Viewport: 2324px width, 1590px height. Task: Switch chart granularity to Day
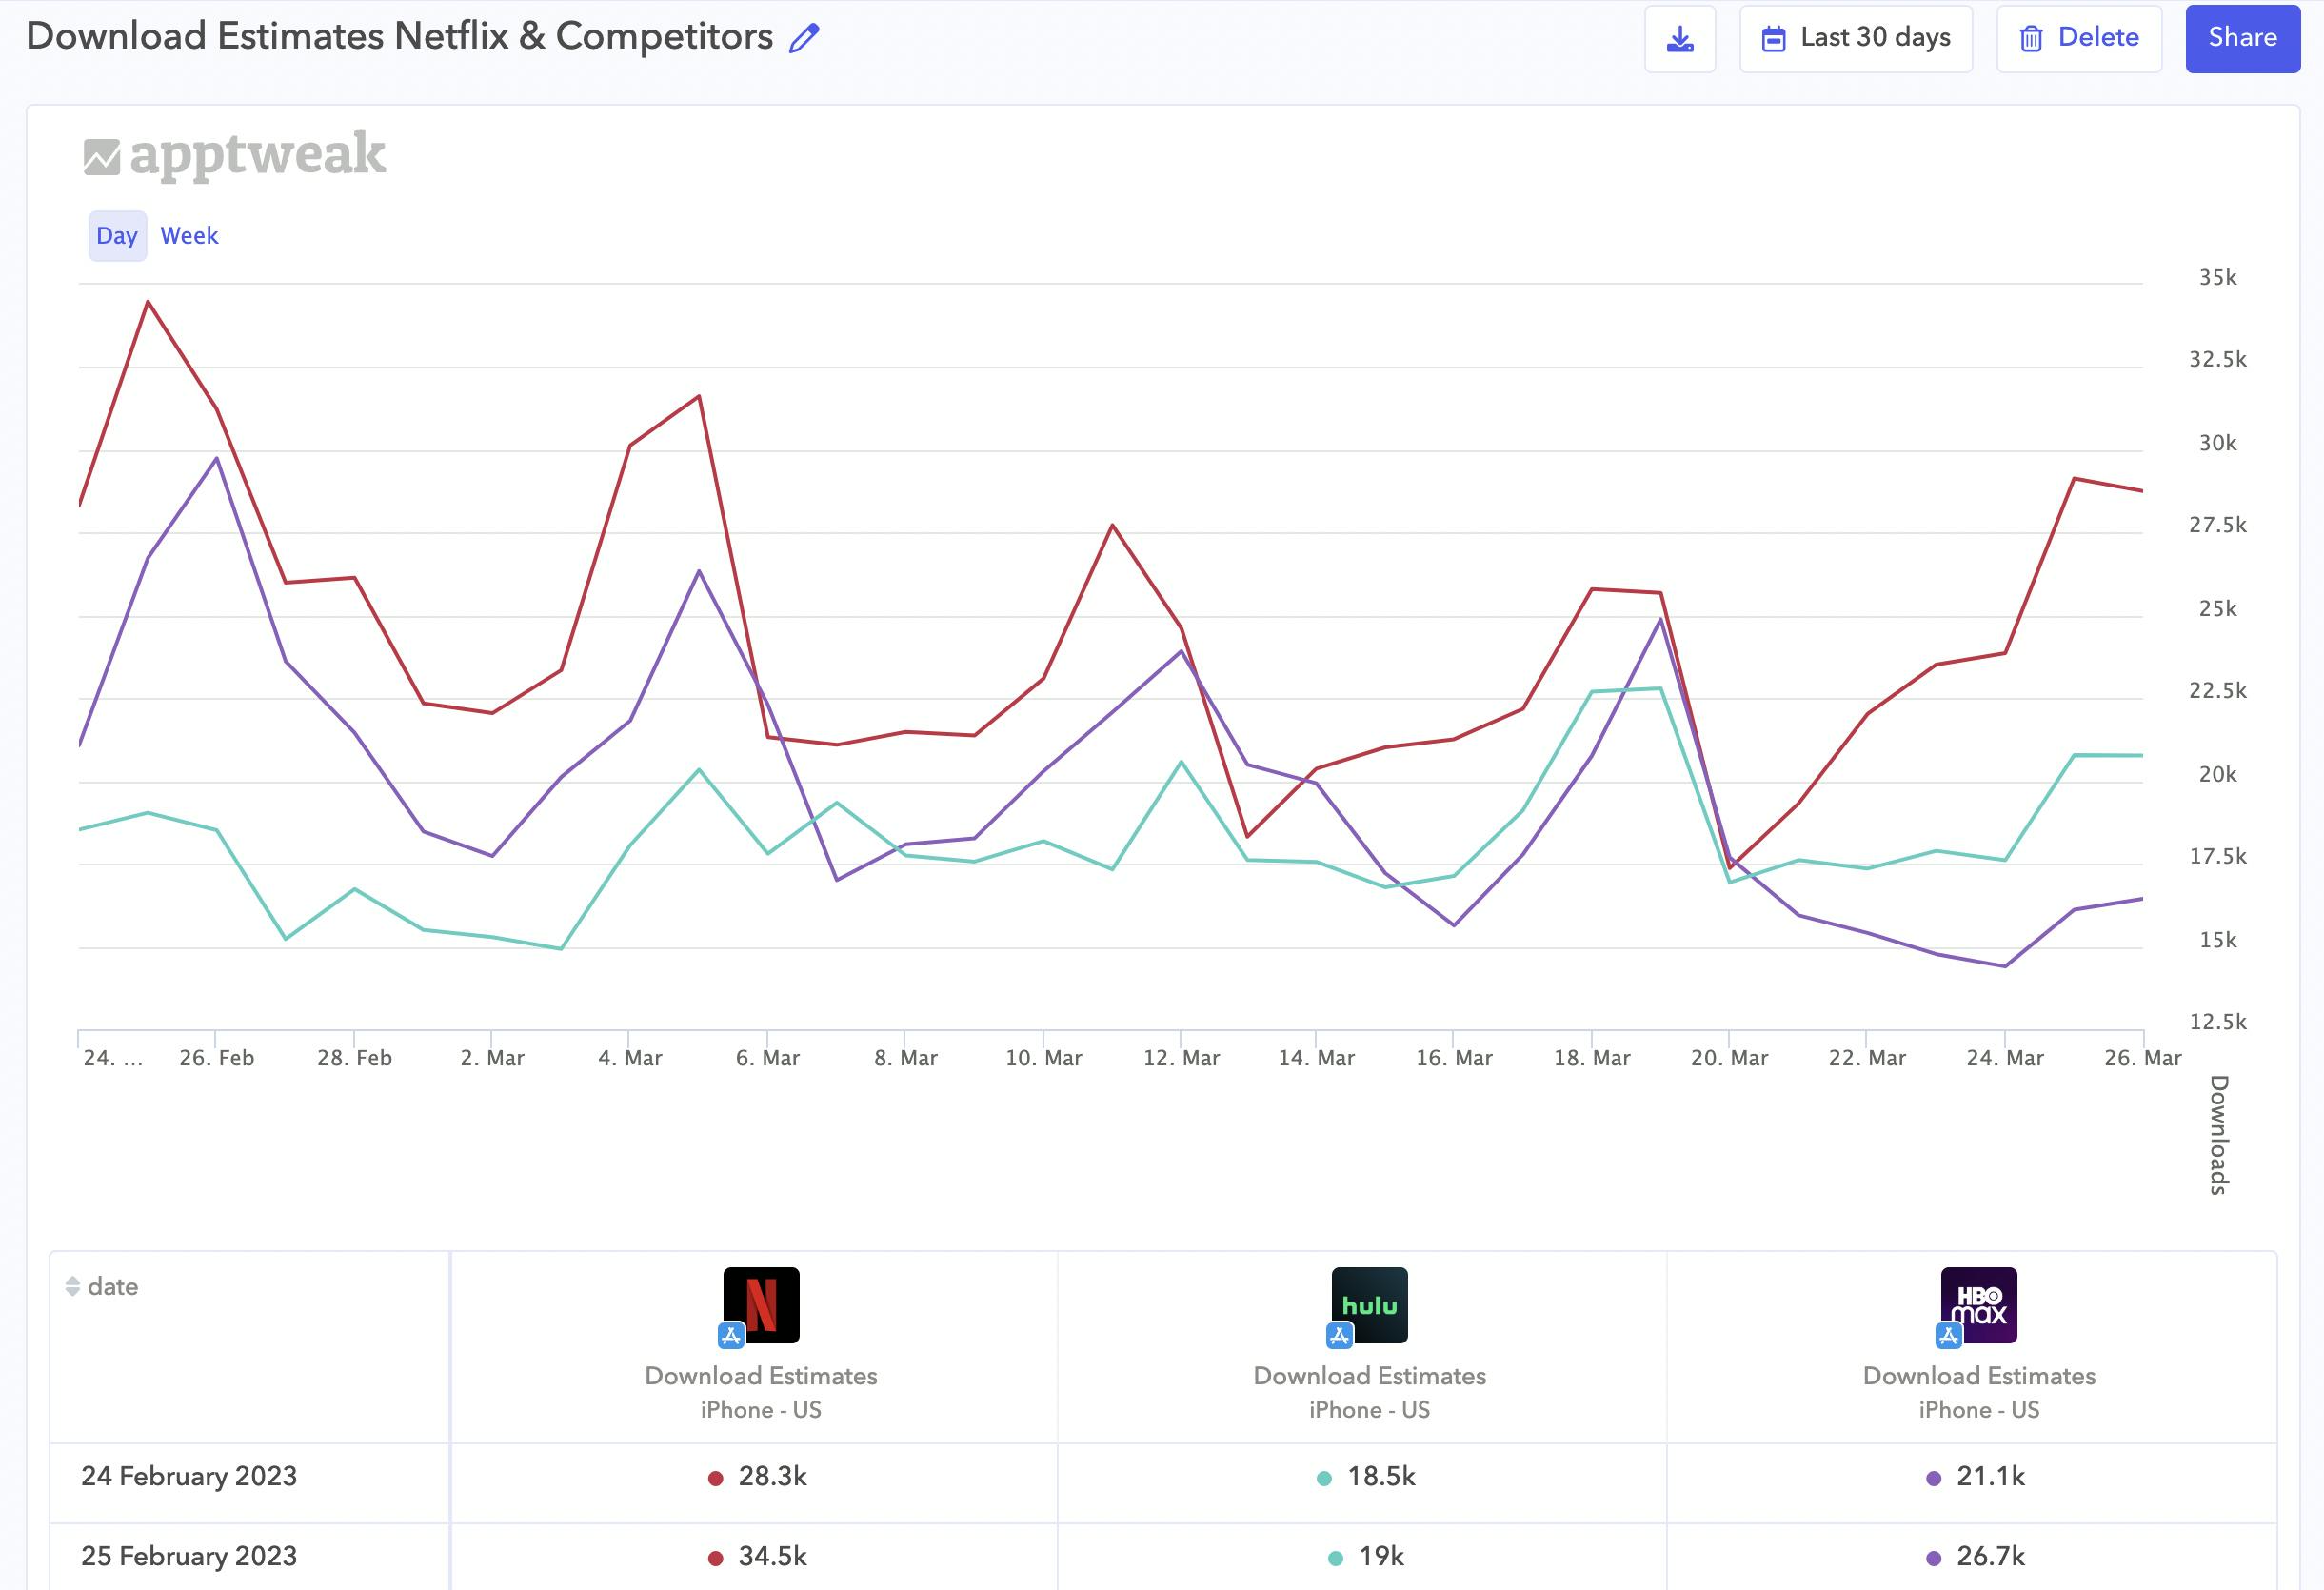117,236
